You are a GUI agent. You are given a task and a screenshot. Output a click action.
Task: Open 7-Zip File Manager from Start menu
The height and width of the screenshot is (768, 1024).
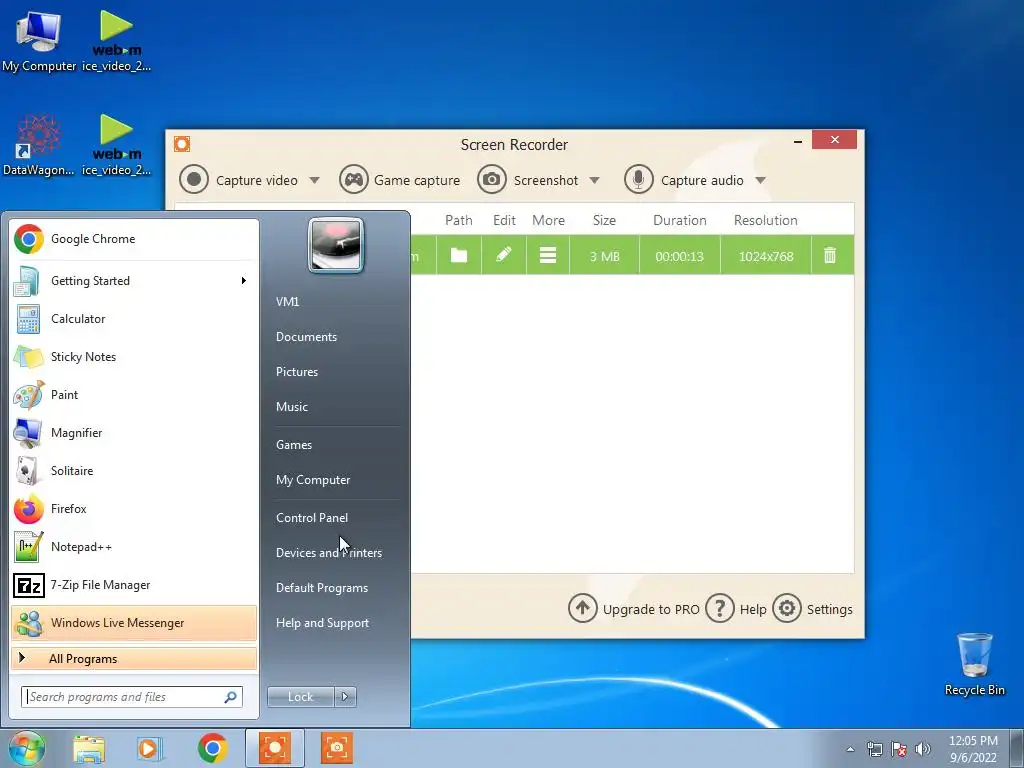(x=134, y=584)
